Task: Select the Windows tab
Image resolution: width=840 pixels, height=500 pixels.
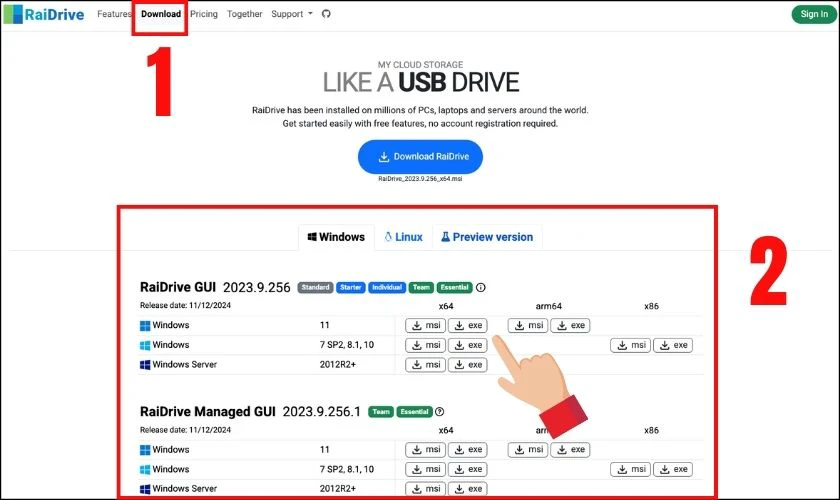Action: pyautogui.click(x=336, y=237)
